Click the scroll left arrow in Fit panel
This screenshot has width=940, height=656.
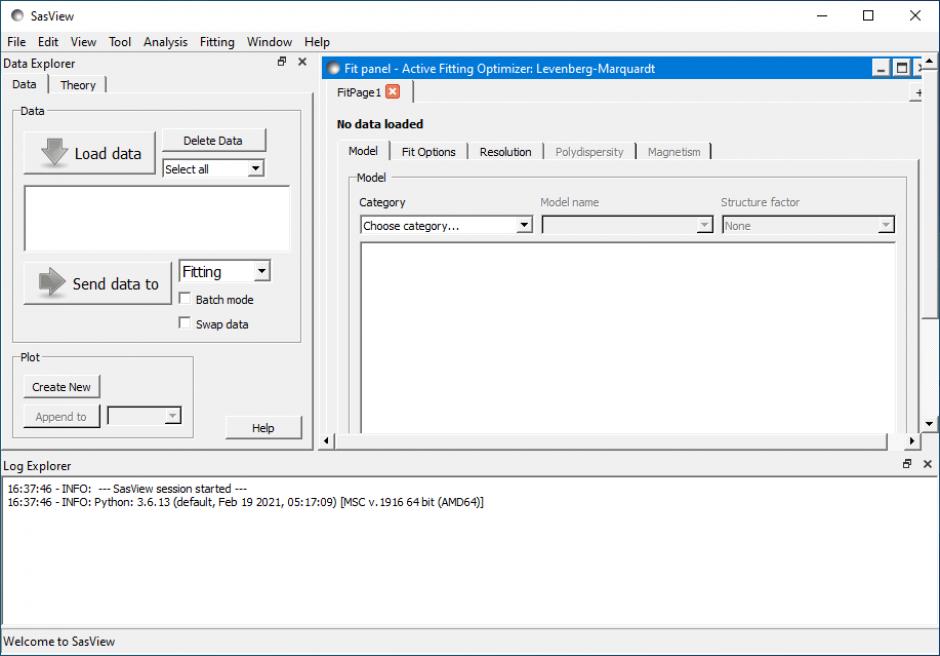[326, 441]
